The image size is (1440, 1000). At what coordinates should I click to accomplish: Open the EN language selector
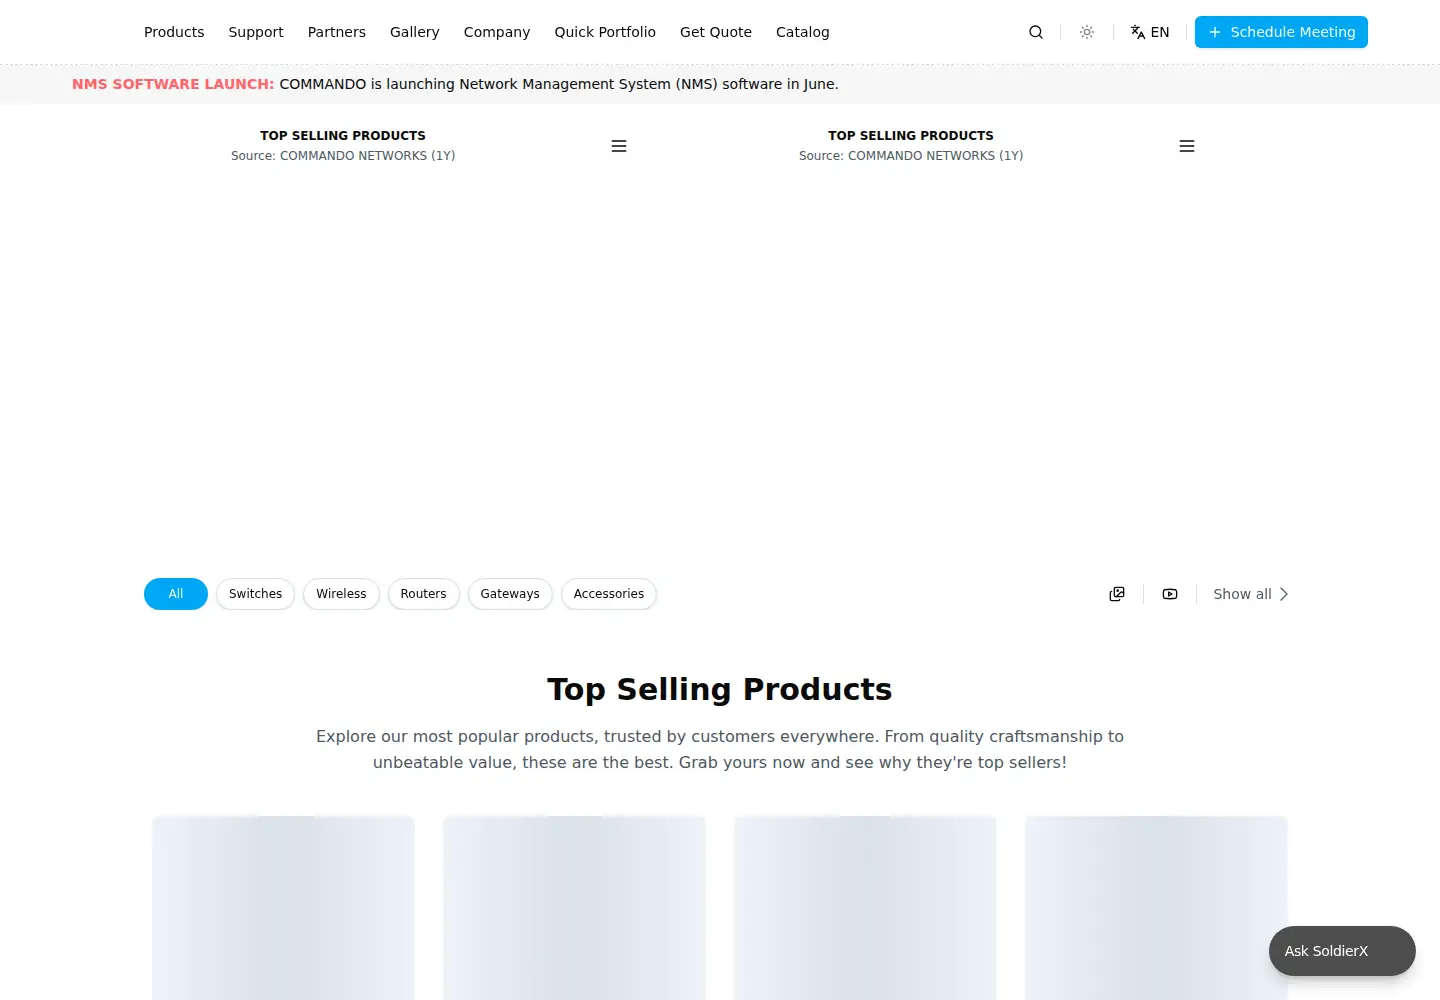pyautogui.click(x=1150, y=32)
